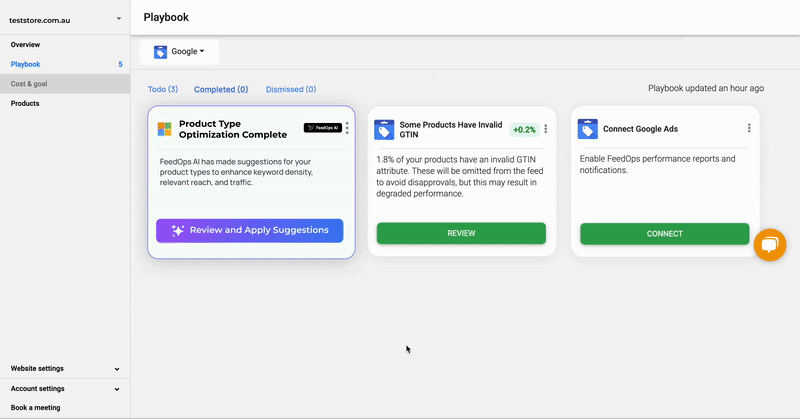Click 'Product Type Optimization Complete' title
The height and width of the screenshot is (419, 800).
(233, 129)
